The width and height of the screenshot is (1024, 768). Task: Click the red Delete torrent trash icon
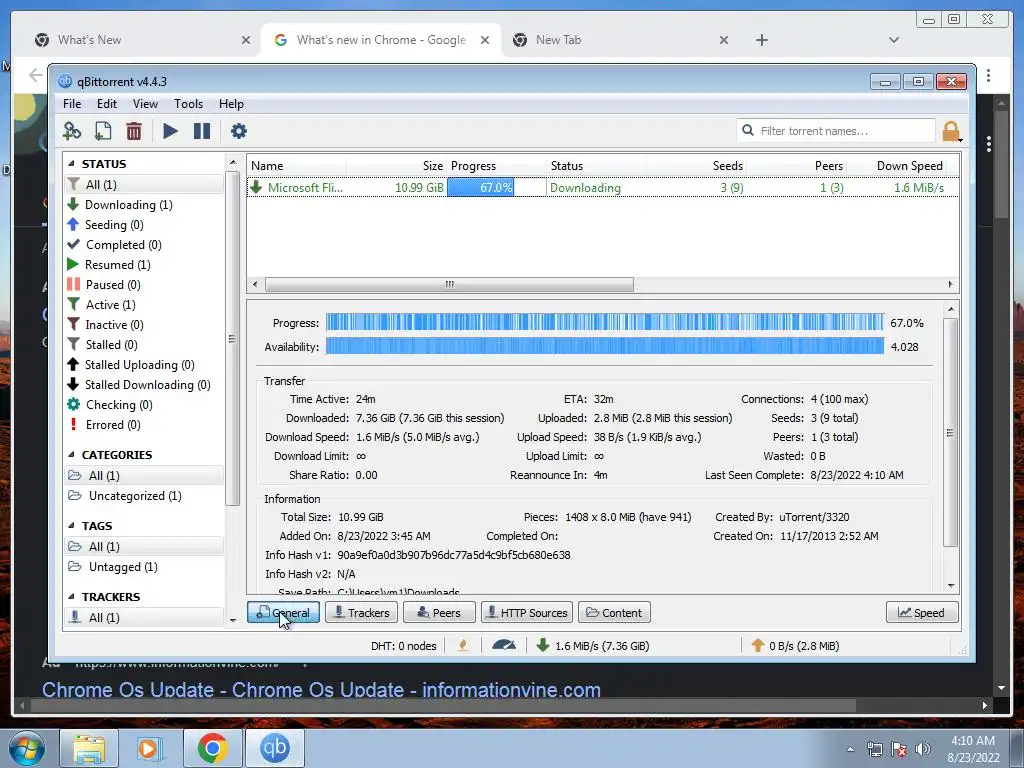pos(134,131)
